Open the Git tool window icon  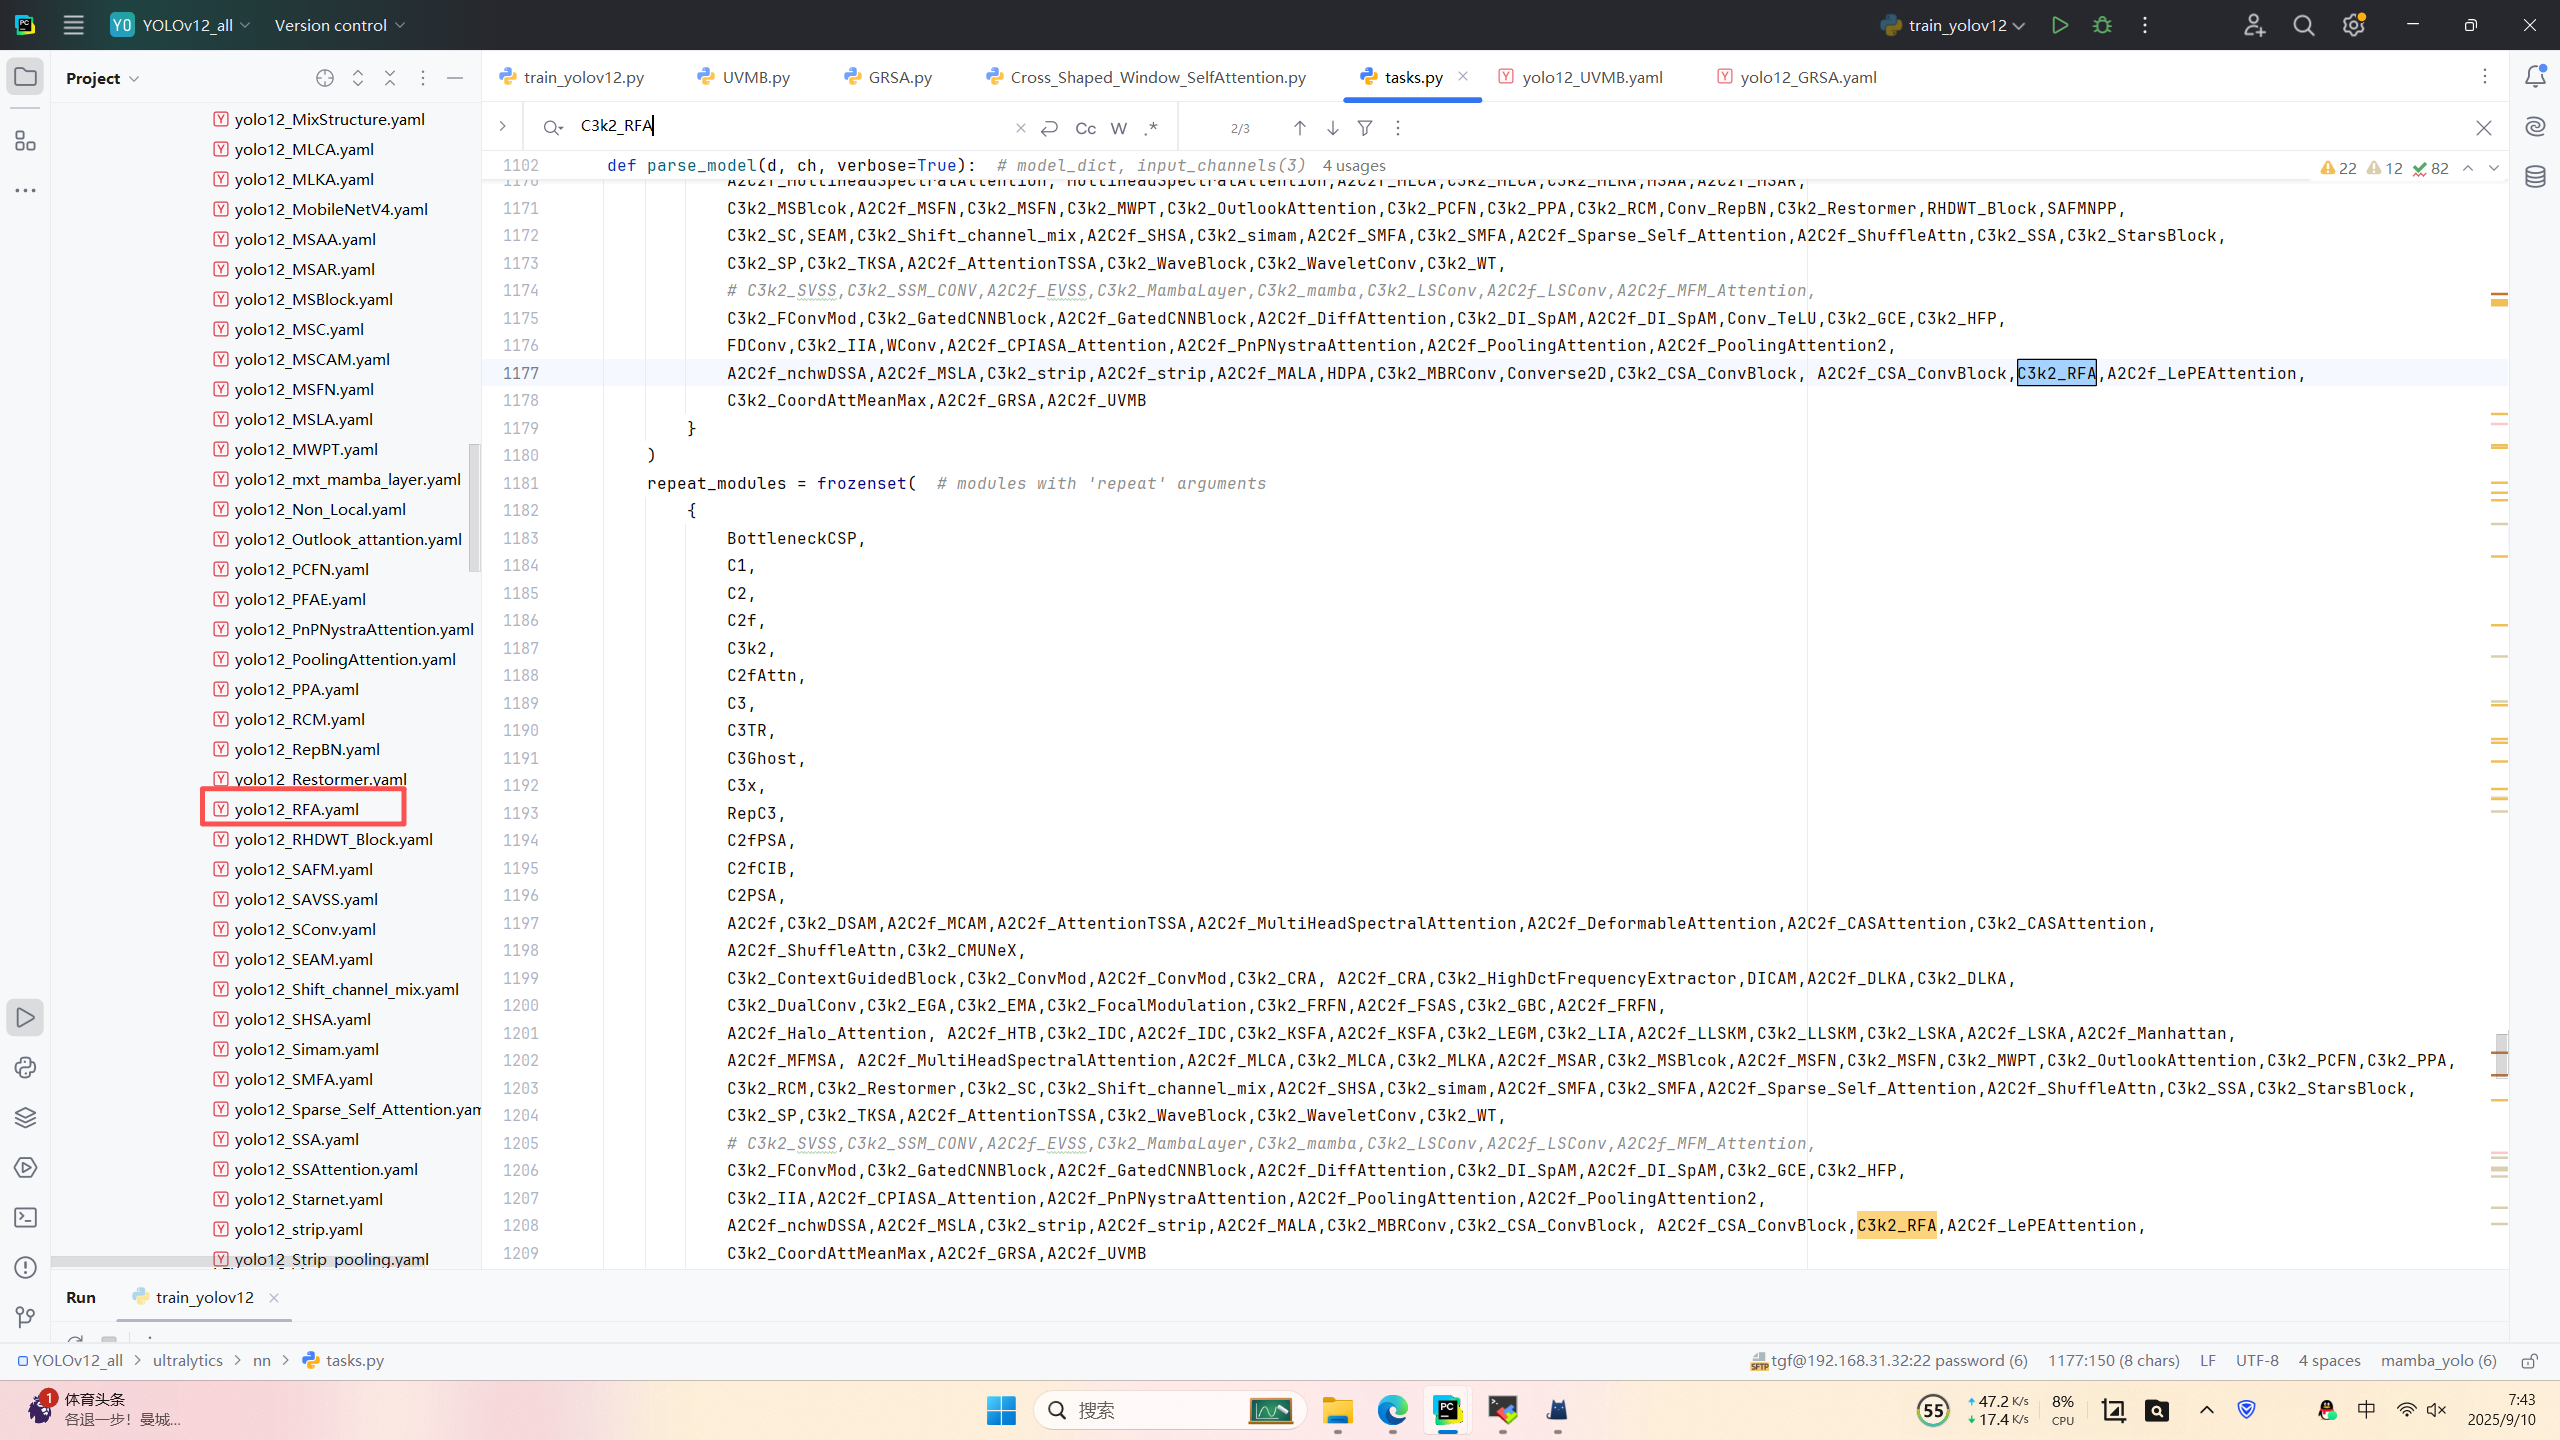(25, 1317)
